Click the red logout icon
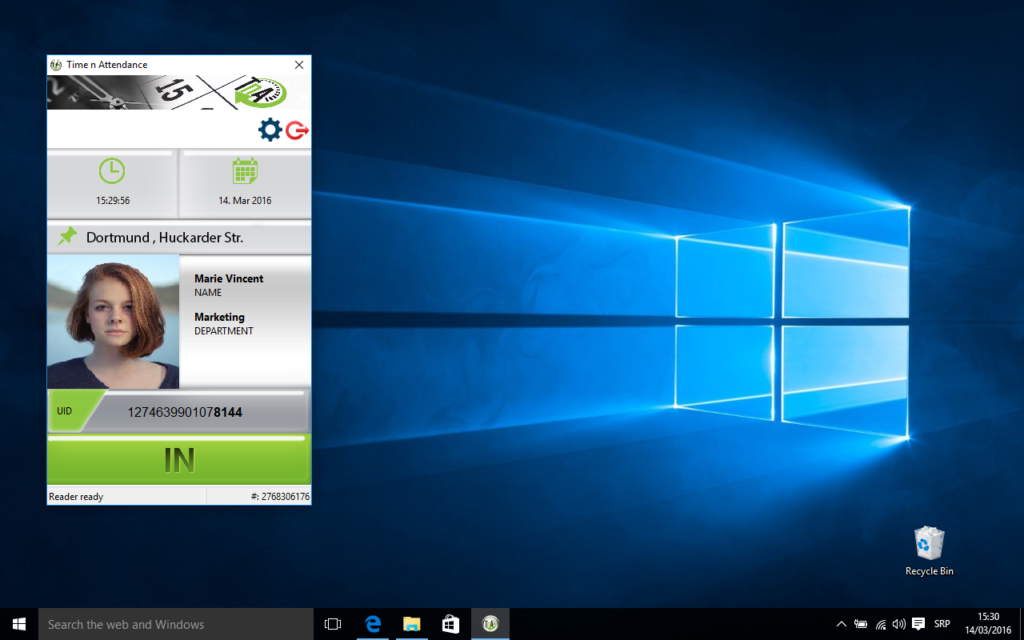The width and height of the screenshot is (1024, 640). tap(297, 130)
